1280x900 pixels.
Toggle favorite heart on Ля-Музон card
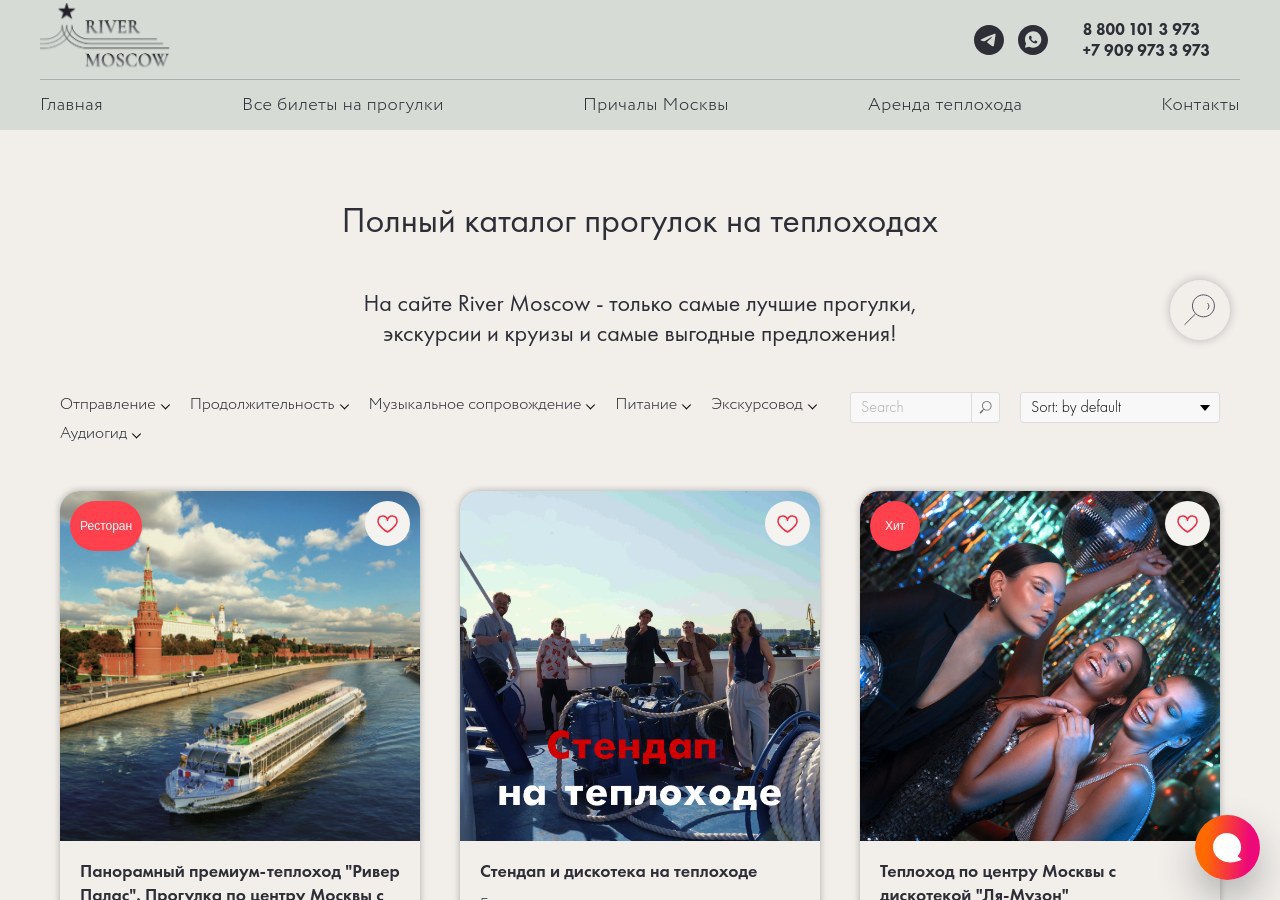pos(1187,523)
